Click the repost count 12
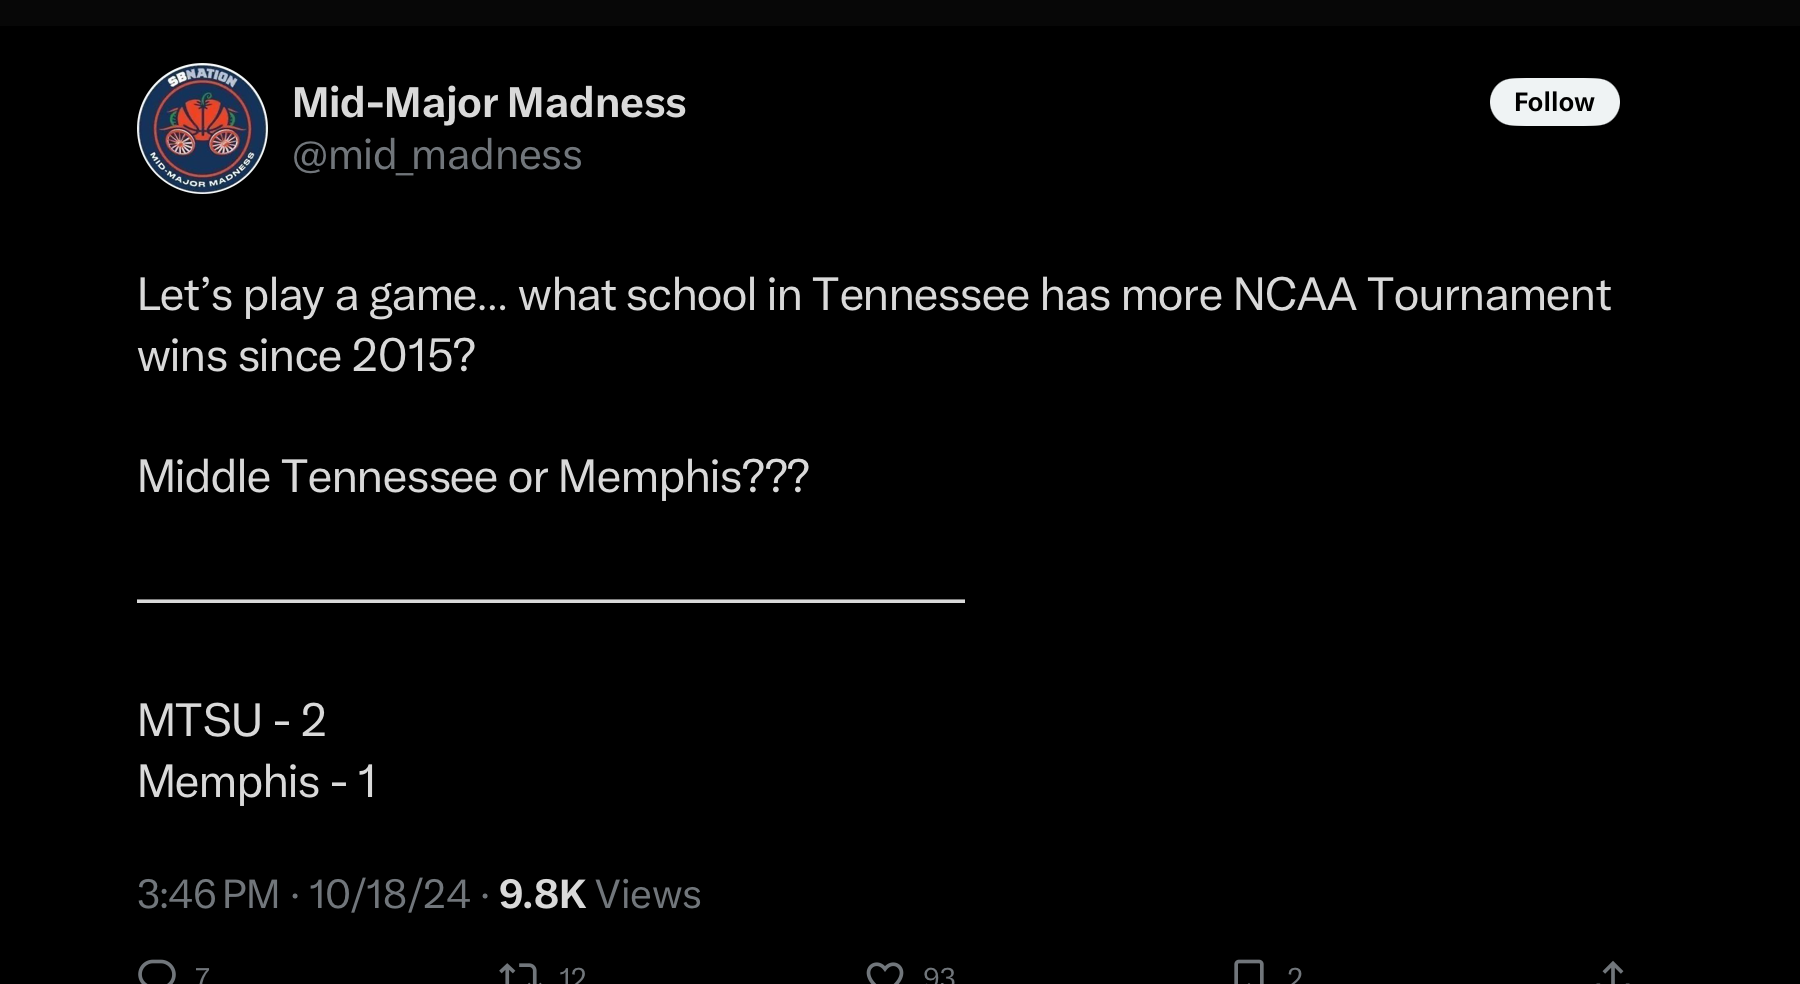Image resolution: width=1800 pixels, height=984 pixels. 572,975
